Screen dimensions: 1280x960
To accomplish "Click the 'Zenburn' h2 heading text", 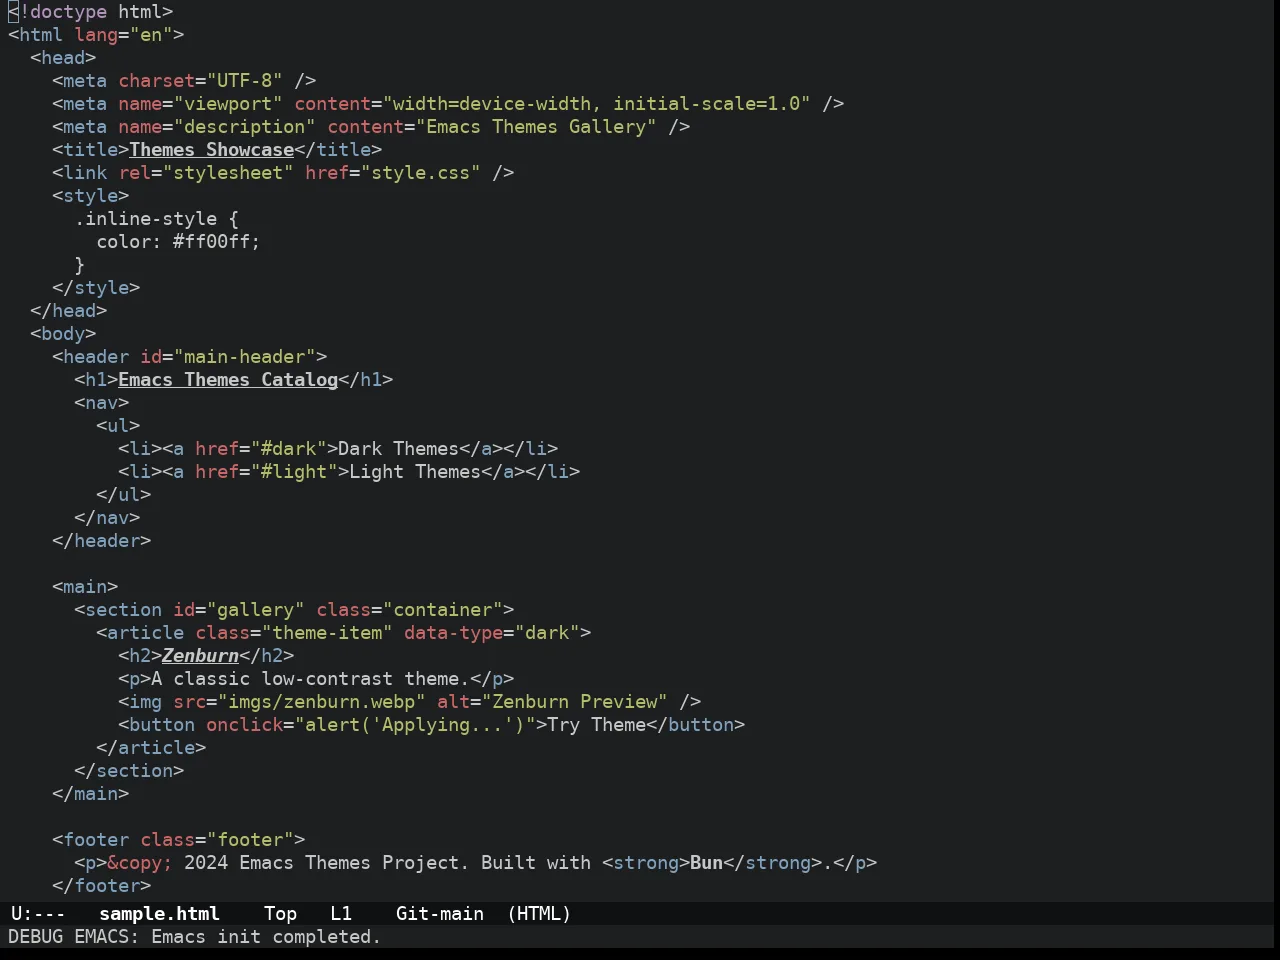I will click(x=200, y=655).
